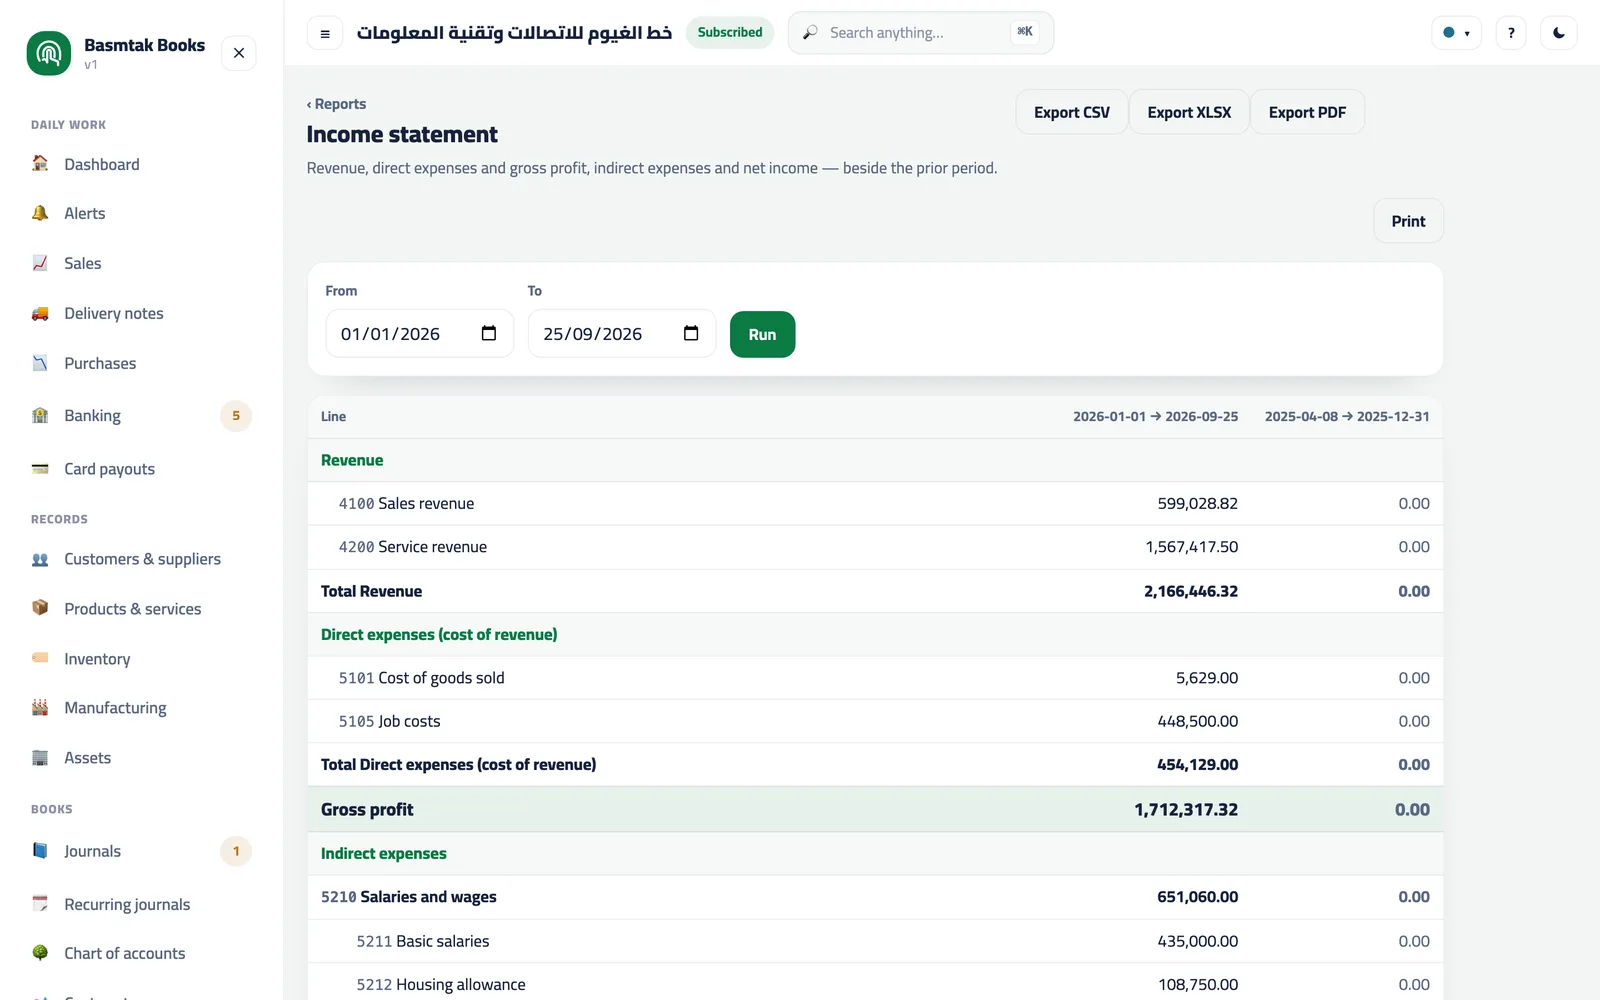Collapse sidebar with the X button
The image size is (1600, 1000).
point(239,53)
